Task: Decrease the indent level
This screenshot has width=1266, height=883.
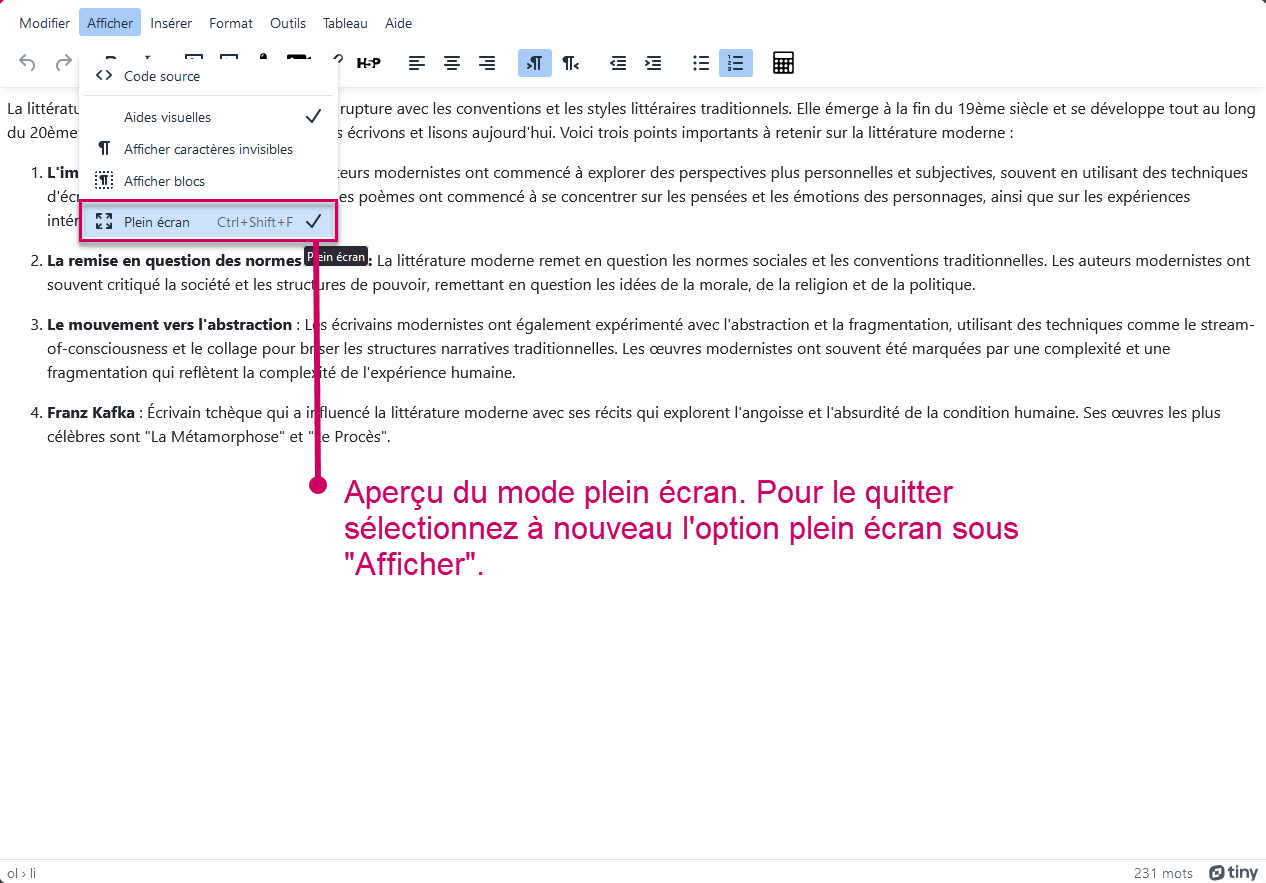Action: click(618, 63)
